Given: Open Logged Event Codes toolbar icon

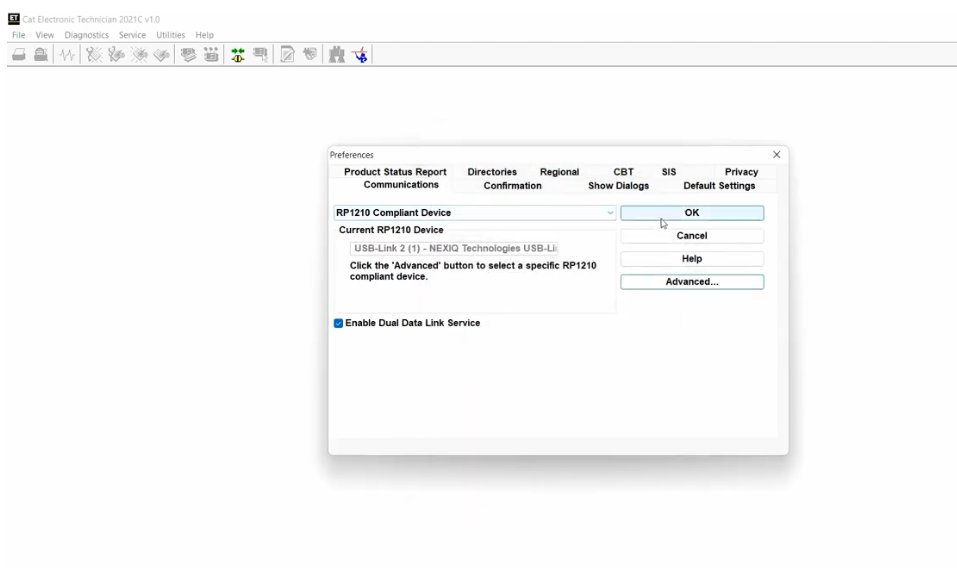Looking at the screenshot, I should (x=162, y=55).
